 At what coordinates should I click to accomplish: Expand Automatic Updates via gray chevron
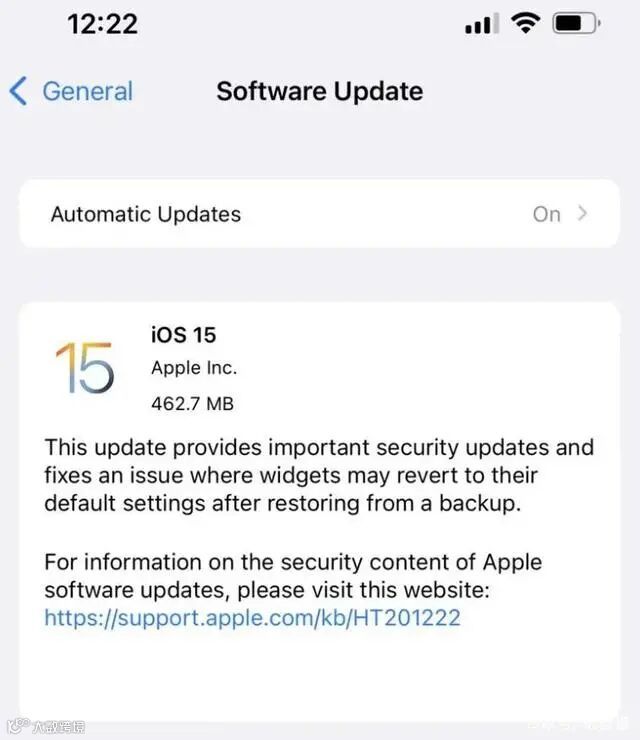point(582,213)
